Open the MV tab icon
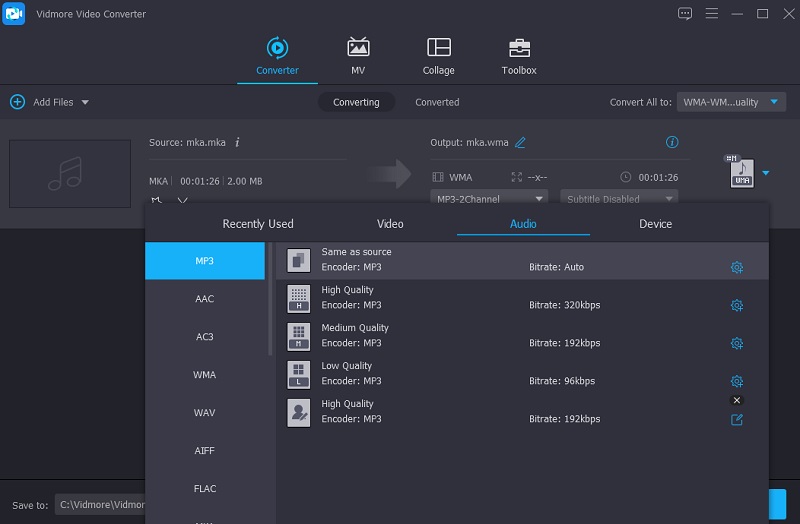This screenshot has width=800, height=524. [x=358, y=48]
